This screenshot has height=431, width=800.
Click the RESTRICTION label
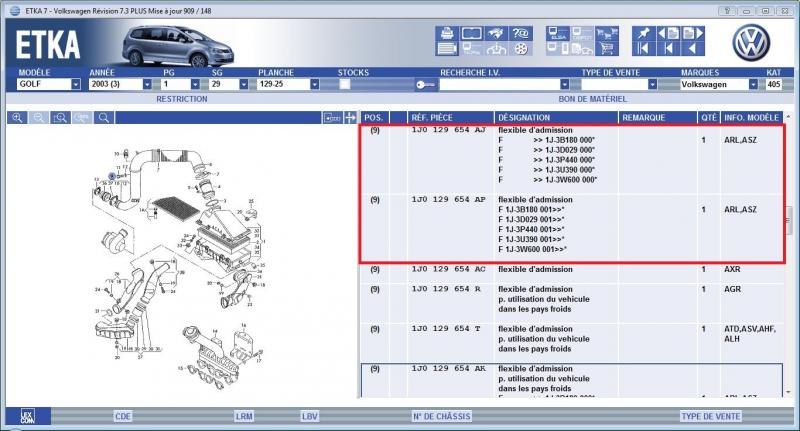coord(182,99)
